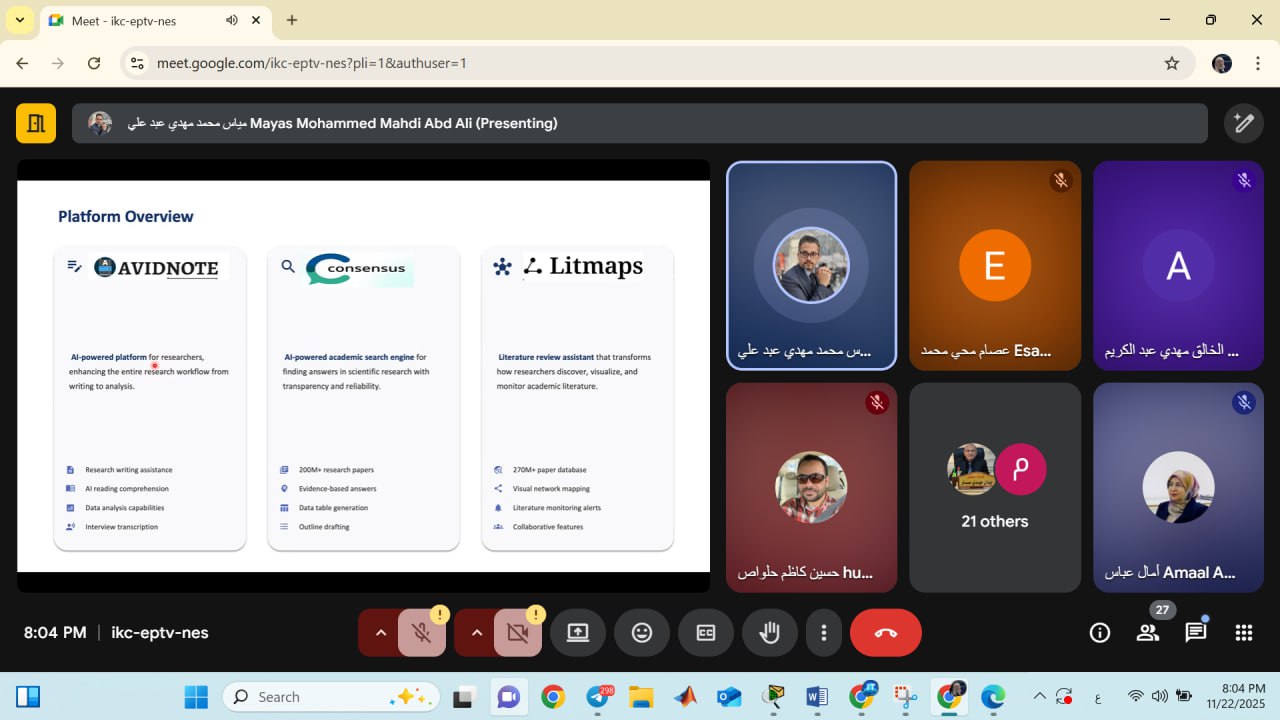Raise hand in the meeting
The image size is (1280, 720).
[769, 632]
